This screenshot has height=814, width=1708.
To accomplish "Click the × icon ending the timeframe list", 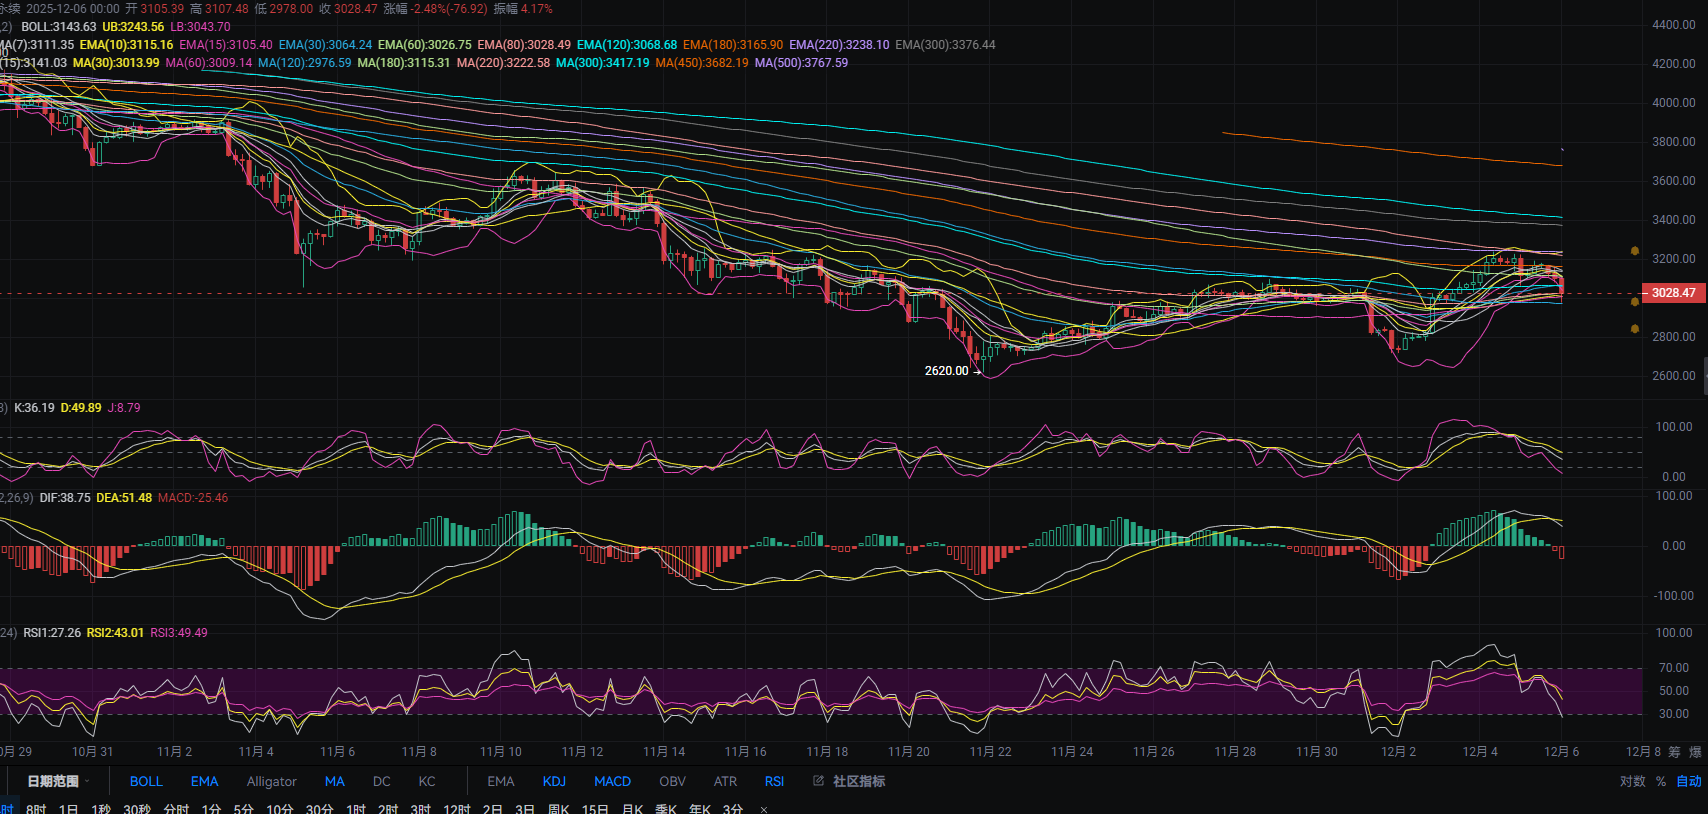I will coord(764,809).
